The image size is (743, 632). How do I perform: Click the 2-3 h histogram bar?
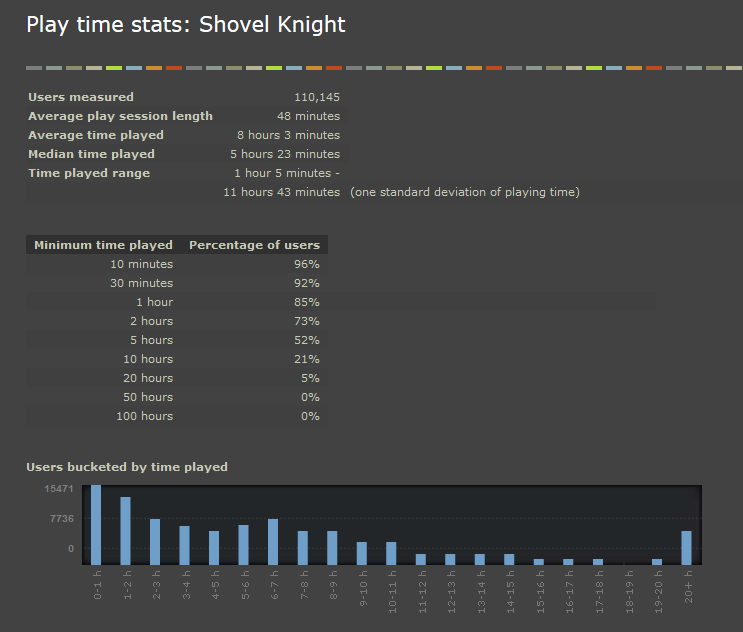(155, 541)
